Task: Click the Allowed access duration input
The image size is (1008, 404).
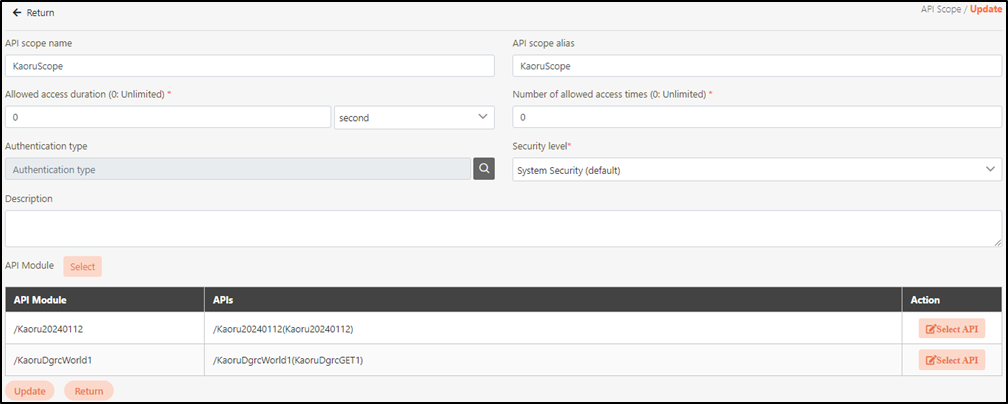Action: [168, 117]
